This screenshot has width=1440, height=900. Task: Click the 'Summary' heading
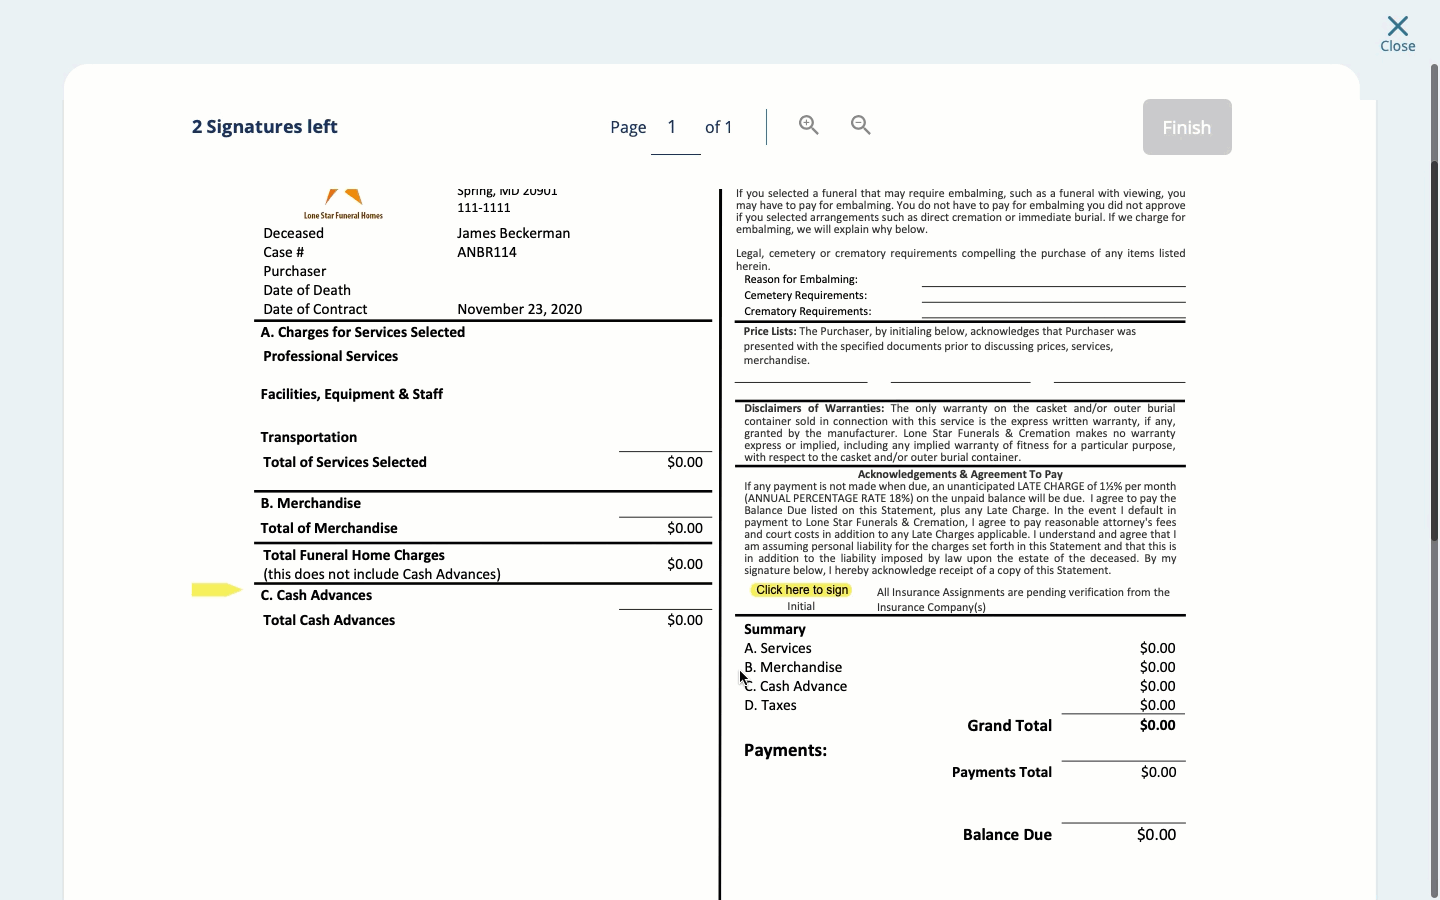click(775, 629)
